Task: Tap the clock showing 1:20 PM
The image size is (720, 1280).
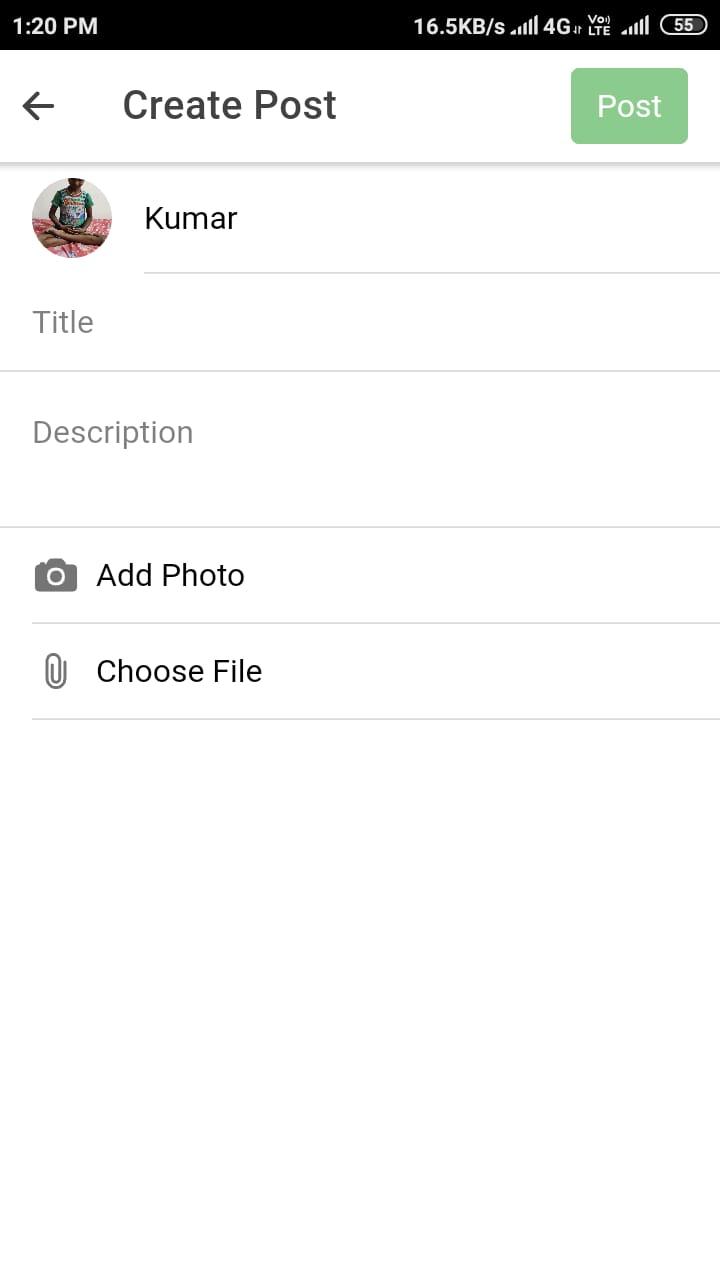Action: point(55,25)
